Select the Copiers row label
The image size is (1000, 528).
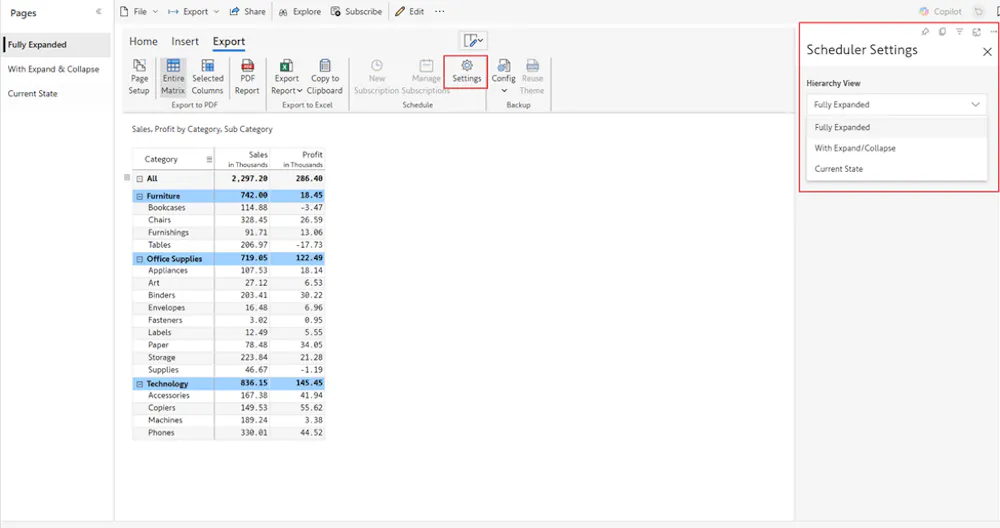(161, 408)
